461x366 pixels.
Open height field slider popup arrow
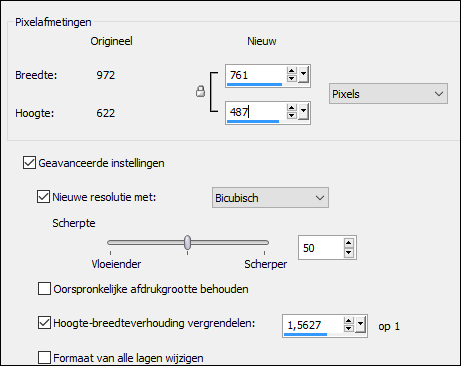pos(303,111)
